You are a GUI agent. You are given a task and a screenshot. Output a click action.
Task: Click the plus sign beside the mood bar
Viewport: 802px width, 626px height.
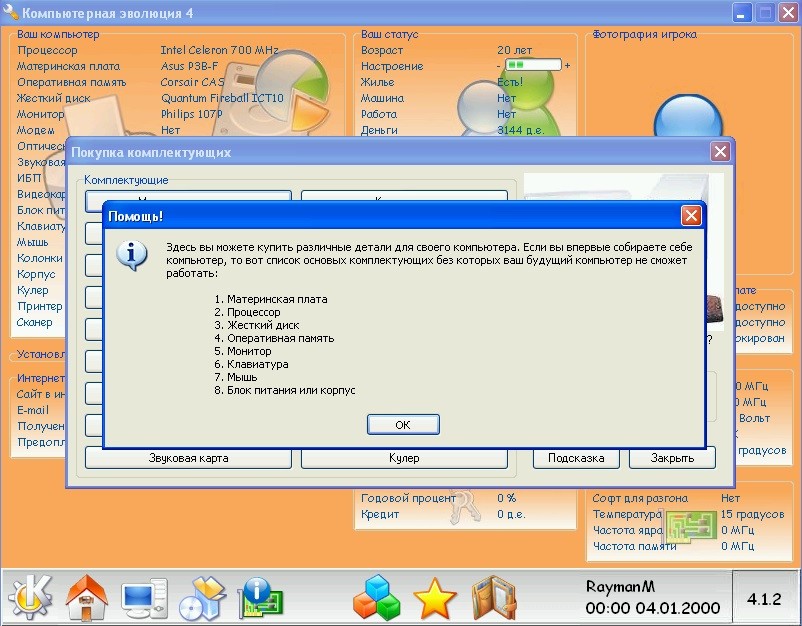pyautogui.click(x=567, y=65)
